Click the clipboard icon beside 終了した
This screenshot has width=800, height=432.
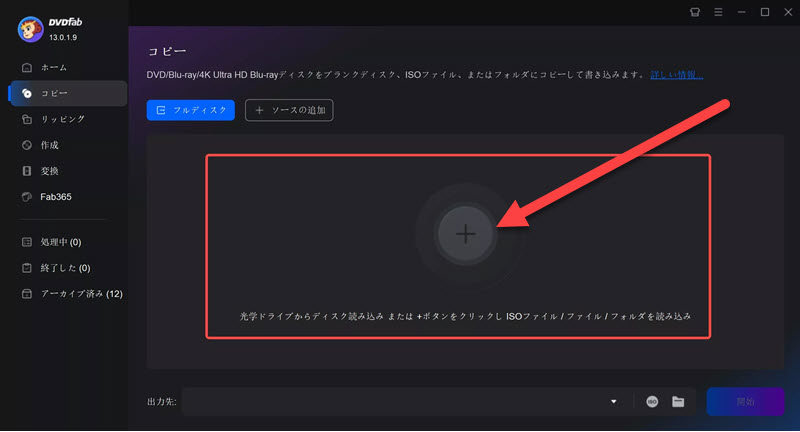click(x=27, y=268)
